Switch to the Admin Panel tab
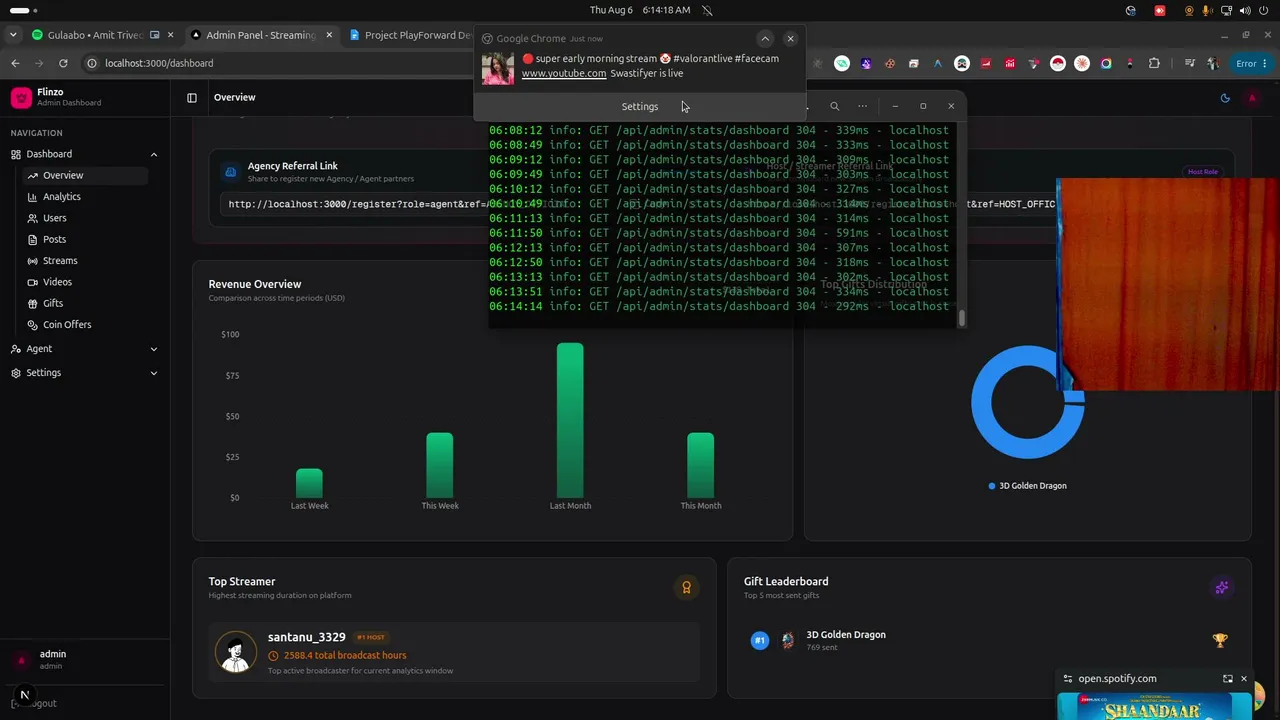Screen dimensions: 1280x720 click(x=260, y=35)
